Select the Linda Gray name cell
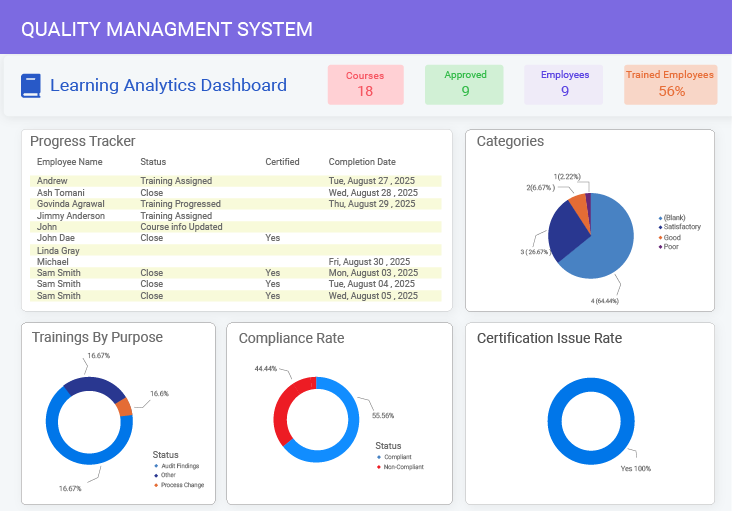Screen dimensions: 732x511 (58, 251)
